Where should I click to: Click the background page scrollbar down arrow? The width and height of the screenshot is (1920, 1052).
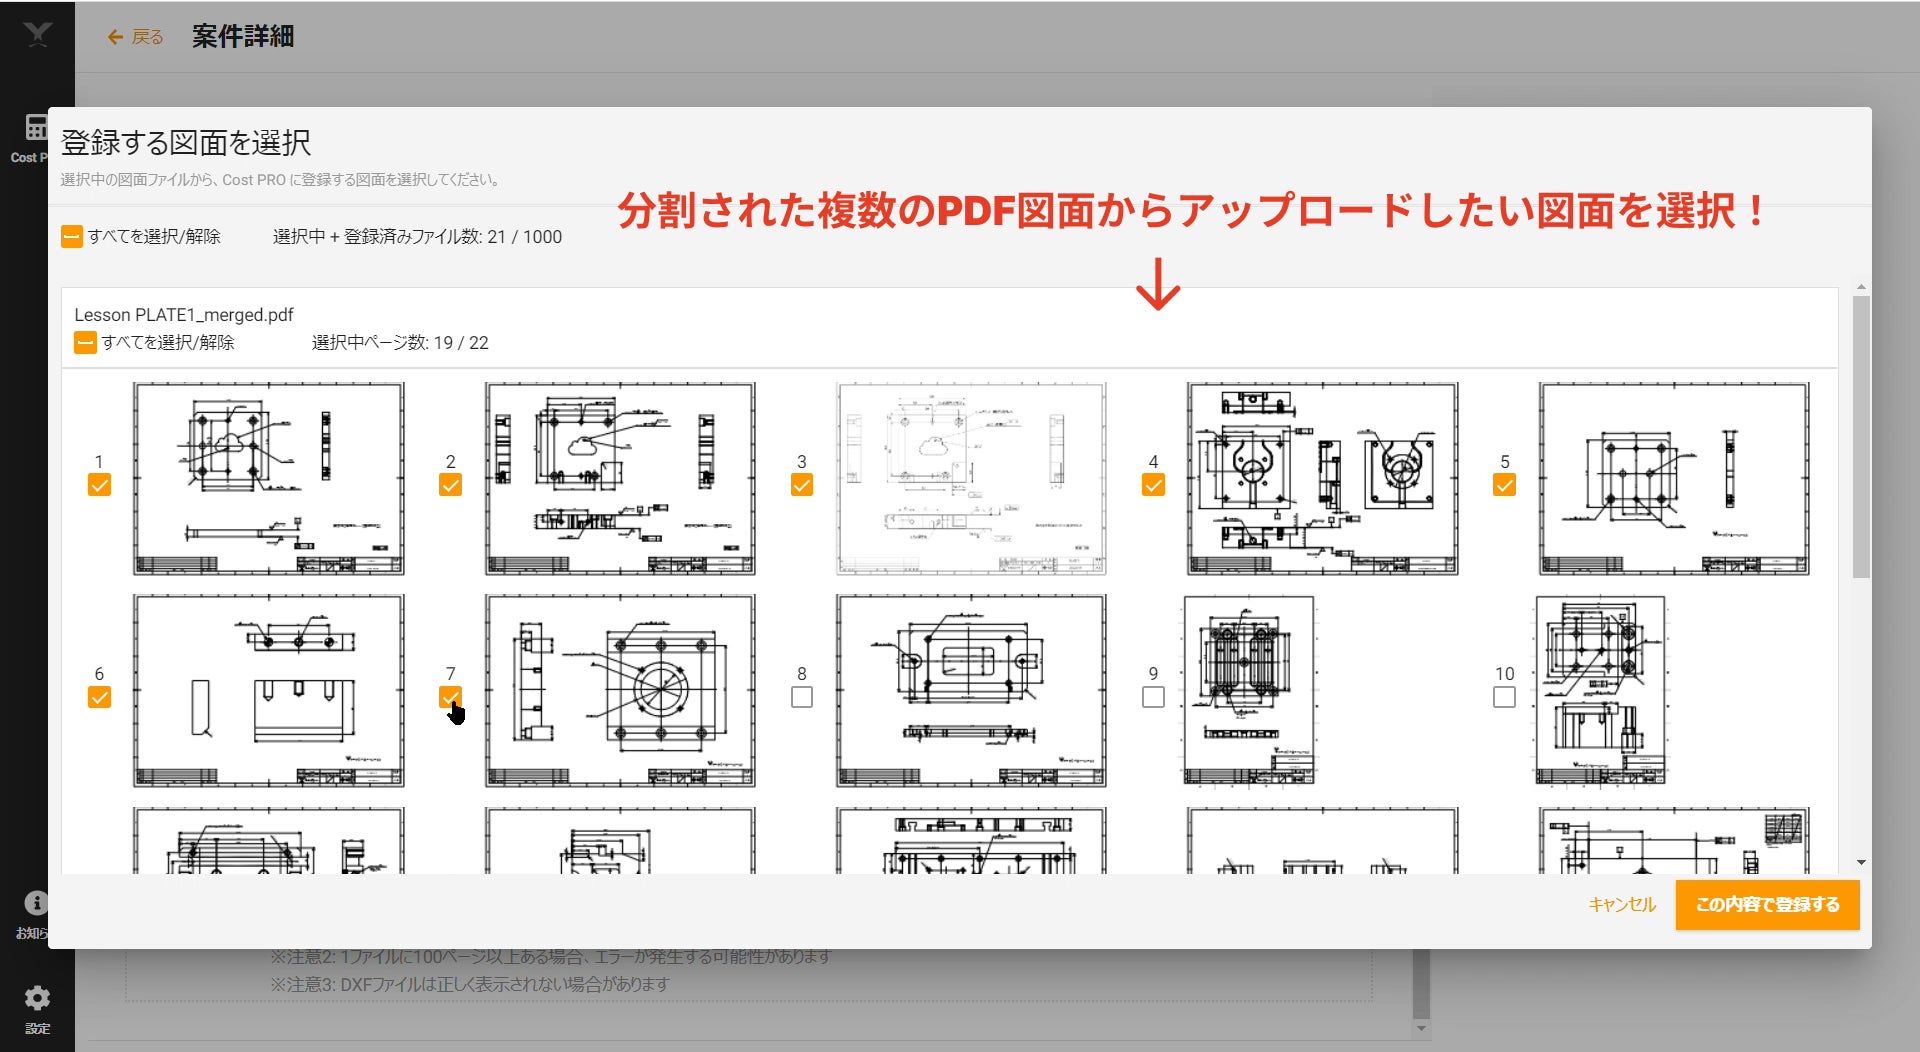click(x=1421, y=1028)
